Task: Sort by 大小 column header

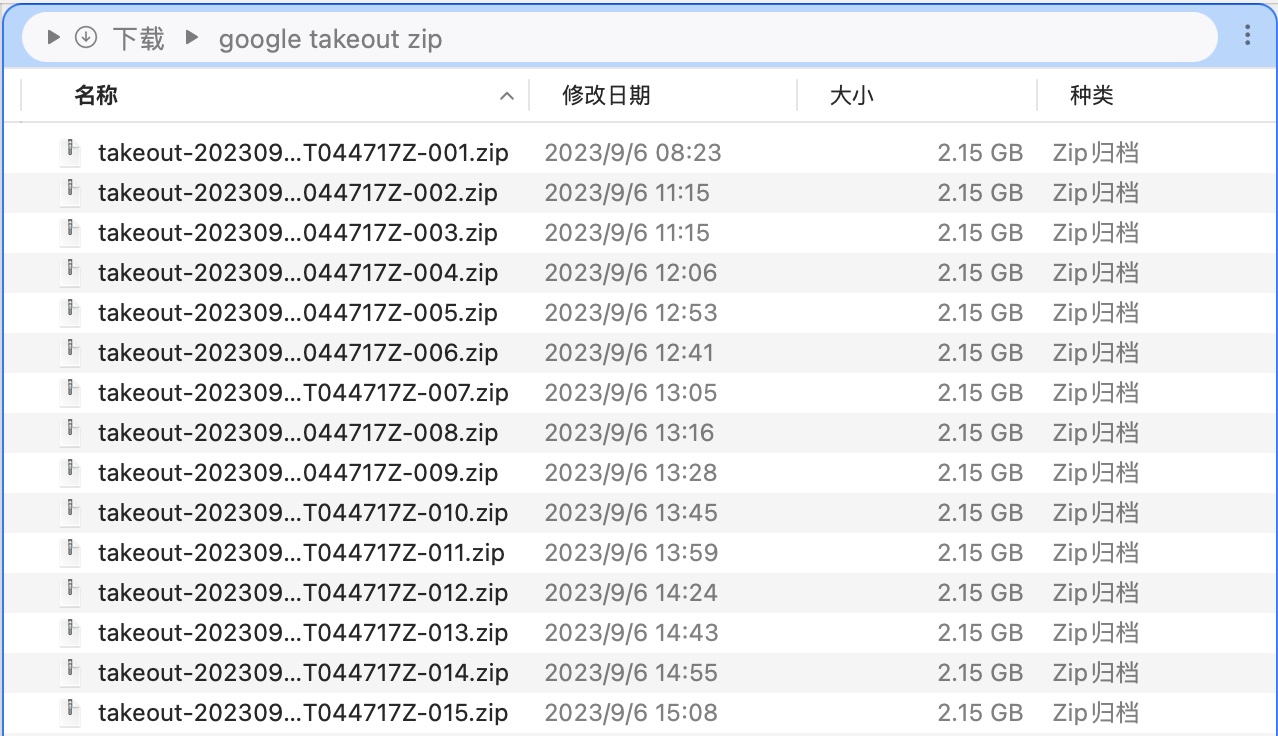Action: pyautogui.click(x=851, y=95)
